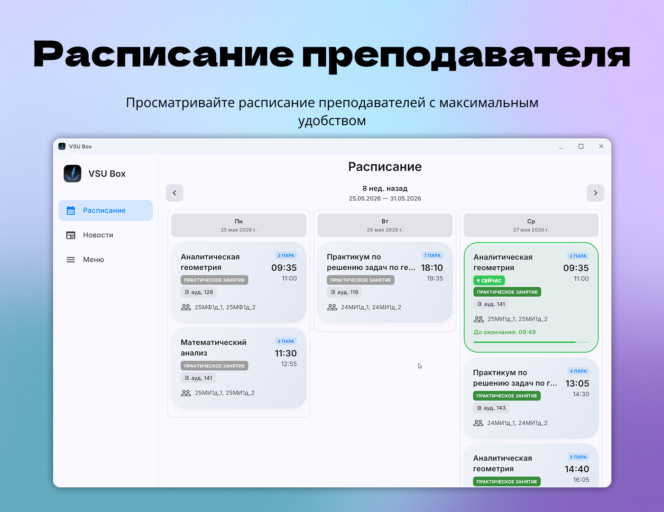Click groups 24МИ1д_1 on Tuesday's card
The height and width of the screenshot is (512, 664).
tap(371, 307)
